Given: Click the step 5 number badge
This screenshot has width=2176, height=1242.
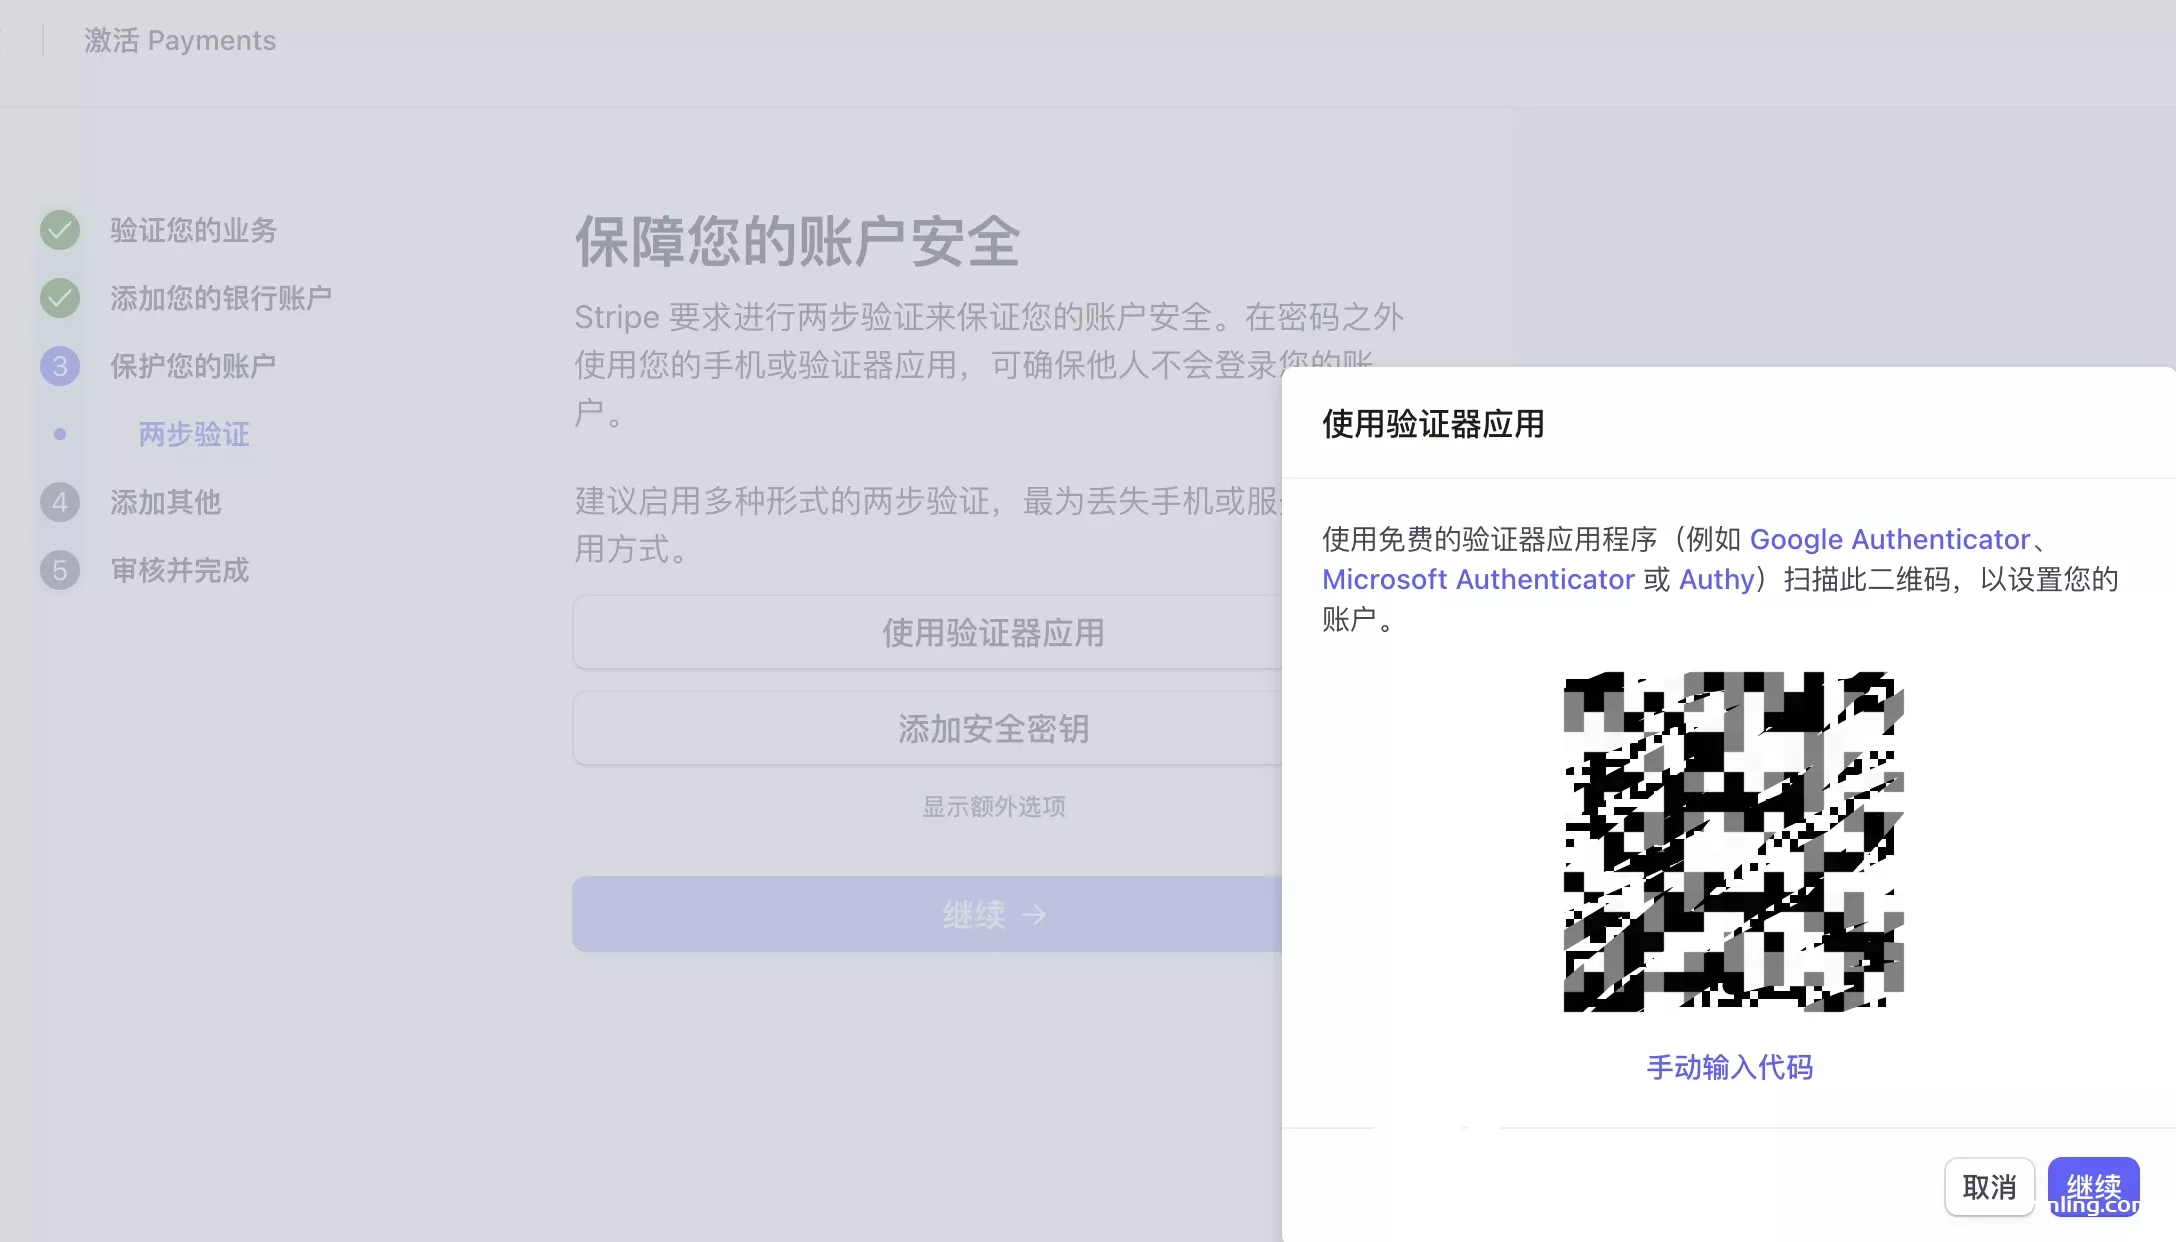Looking at the screenshot, I should coord(60,570).
